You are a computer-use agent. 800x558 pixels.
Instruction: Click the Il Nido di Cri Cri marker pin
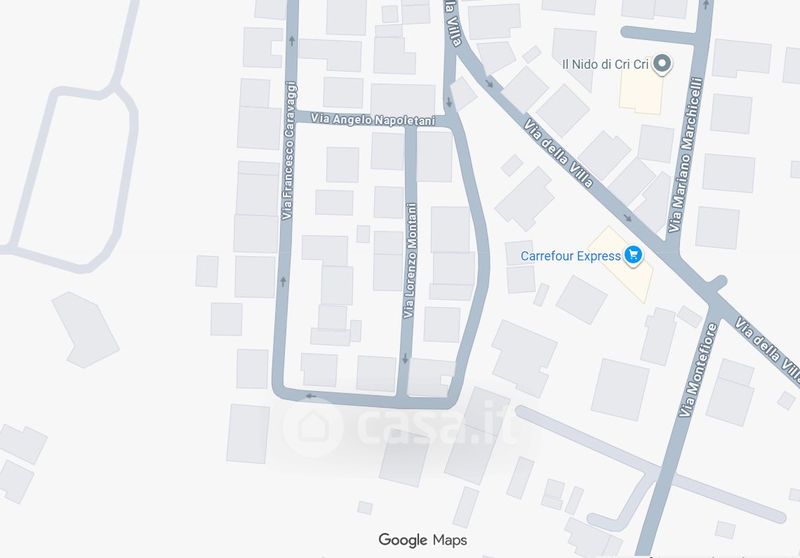(x=662, y=64)
